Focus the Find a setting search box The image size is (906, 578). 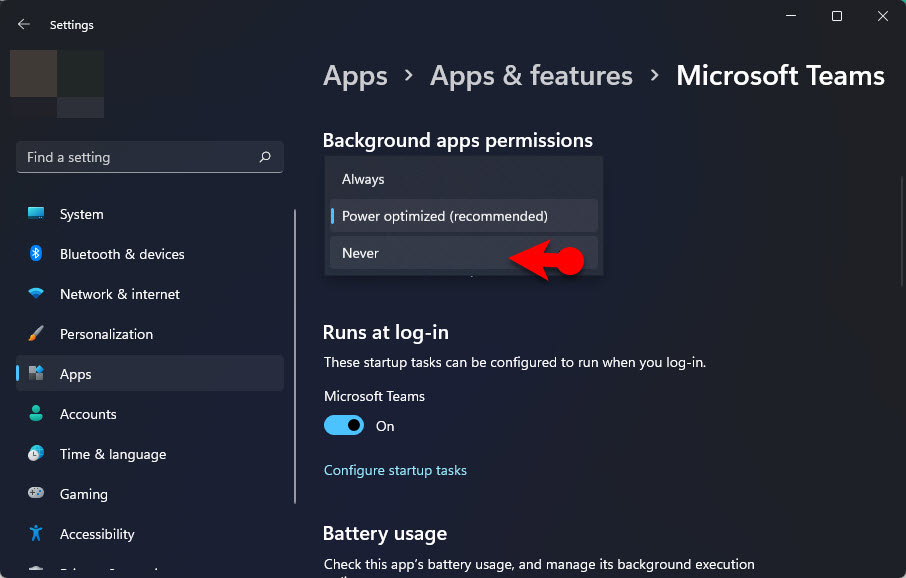(150, 157)
